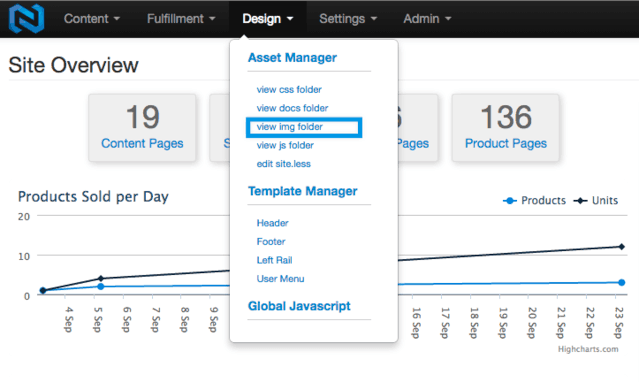This screenshot has width=639, height=382.
Task: Expand the Admin dropdown menu
Action: (x=427, y=19)
